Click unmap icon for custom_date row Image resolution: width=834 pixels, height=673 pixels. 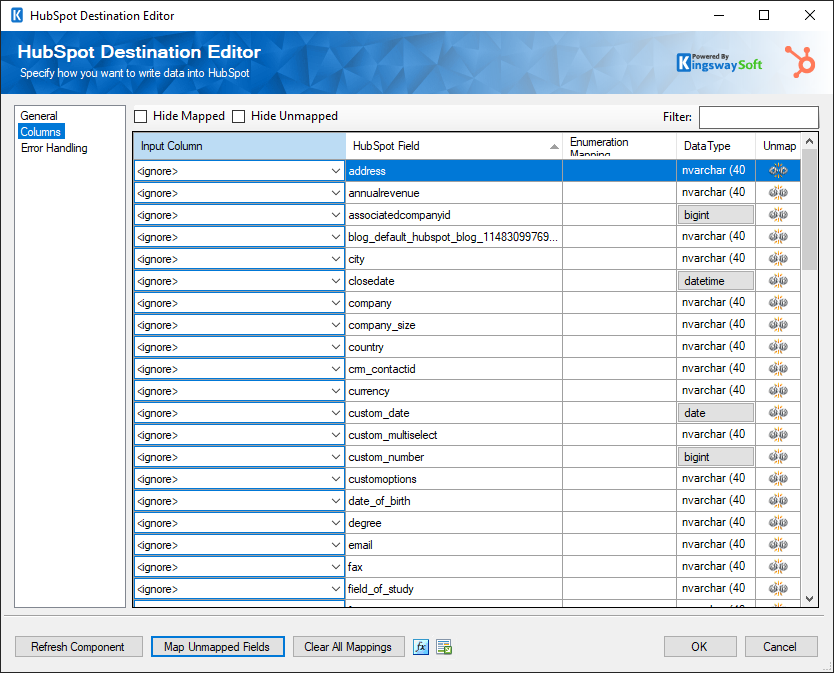778,413
